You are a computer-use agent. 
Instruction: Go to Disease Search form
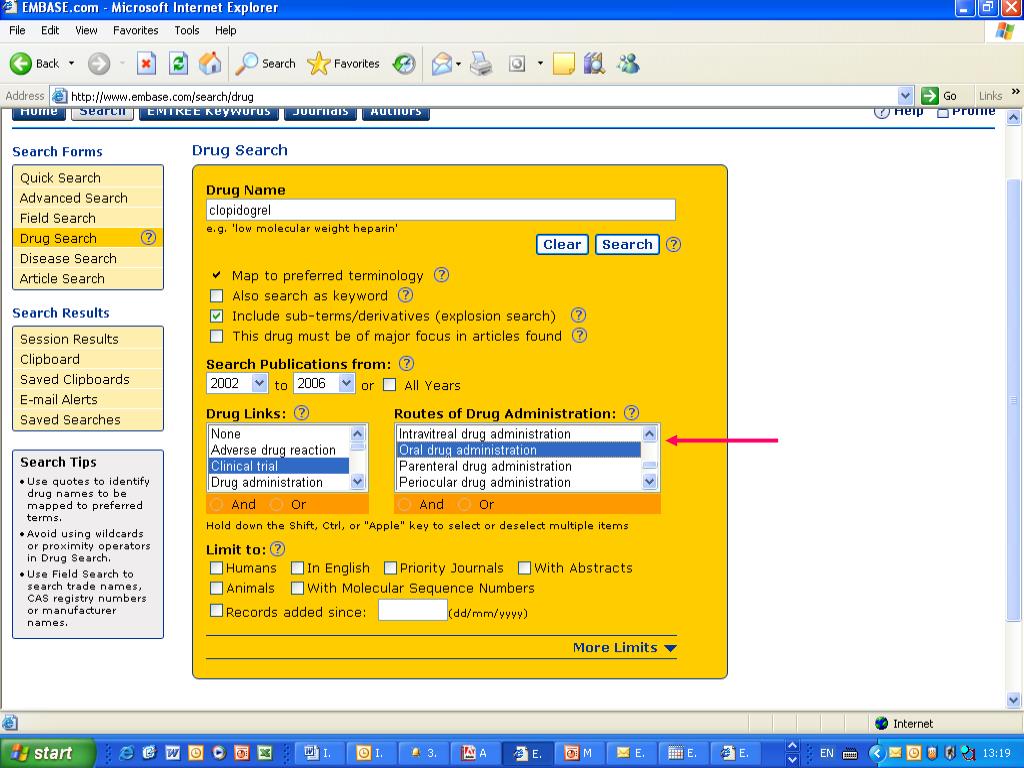tap(88, 258)
